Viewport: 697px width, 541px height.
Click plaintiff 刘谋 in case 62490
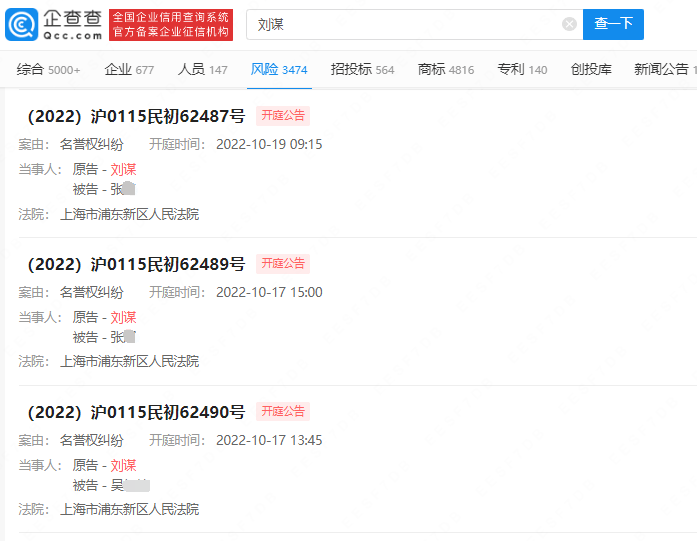[123, 465]
